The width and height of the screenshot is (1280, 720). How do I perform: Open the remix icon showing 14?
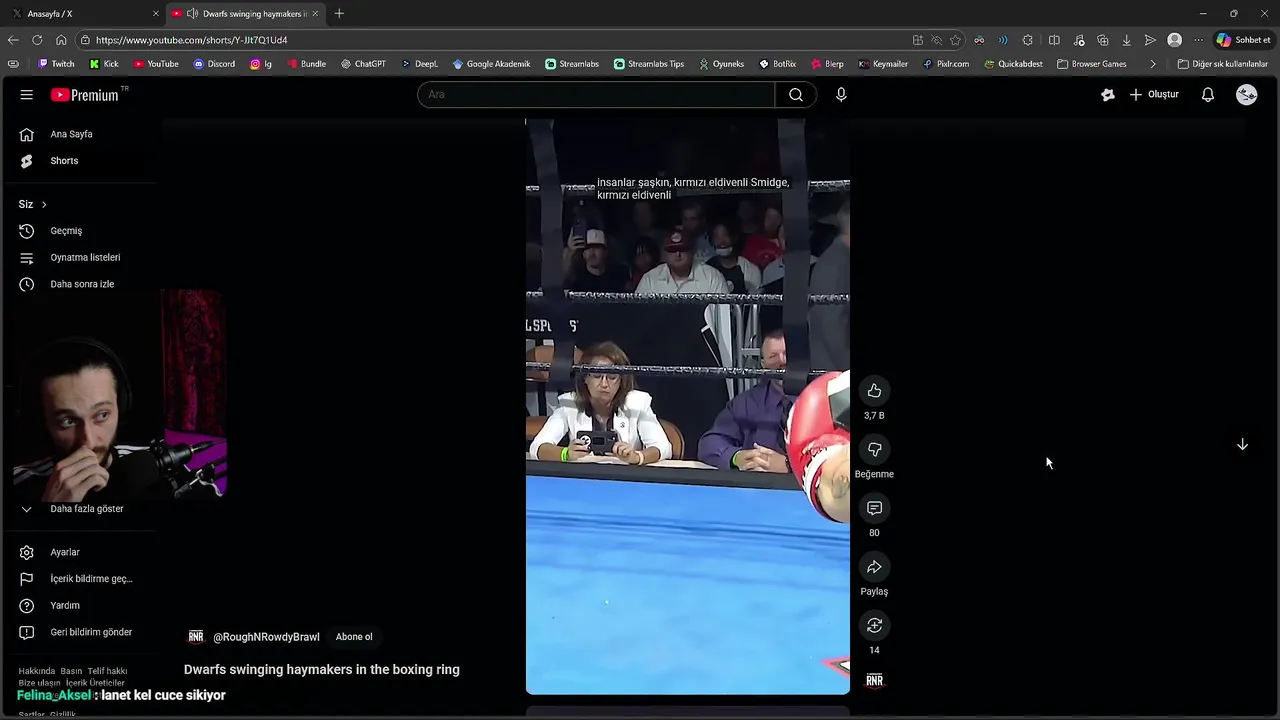point(874,626)
